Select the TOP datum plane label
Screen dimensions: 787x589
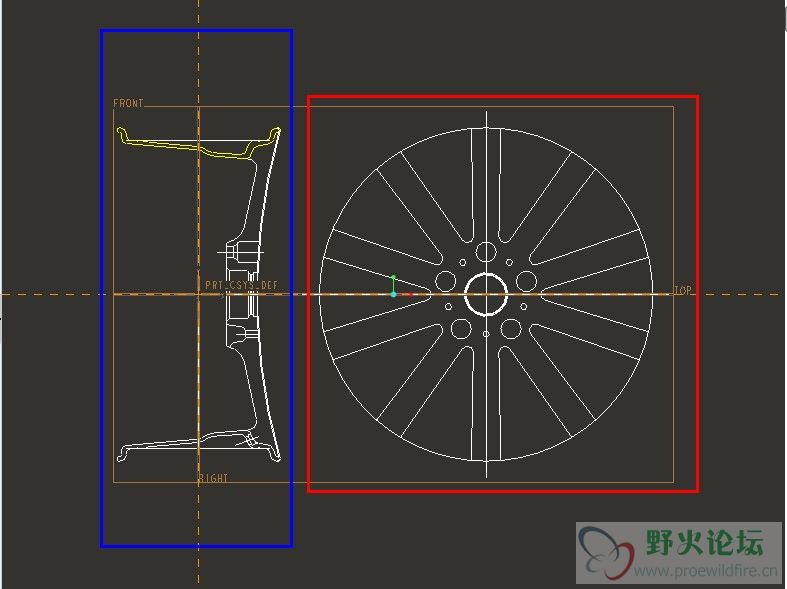coord(683,290)
